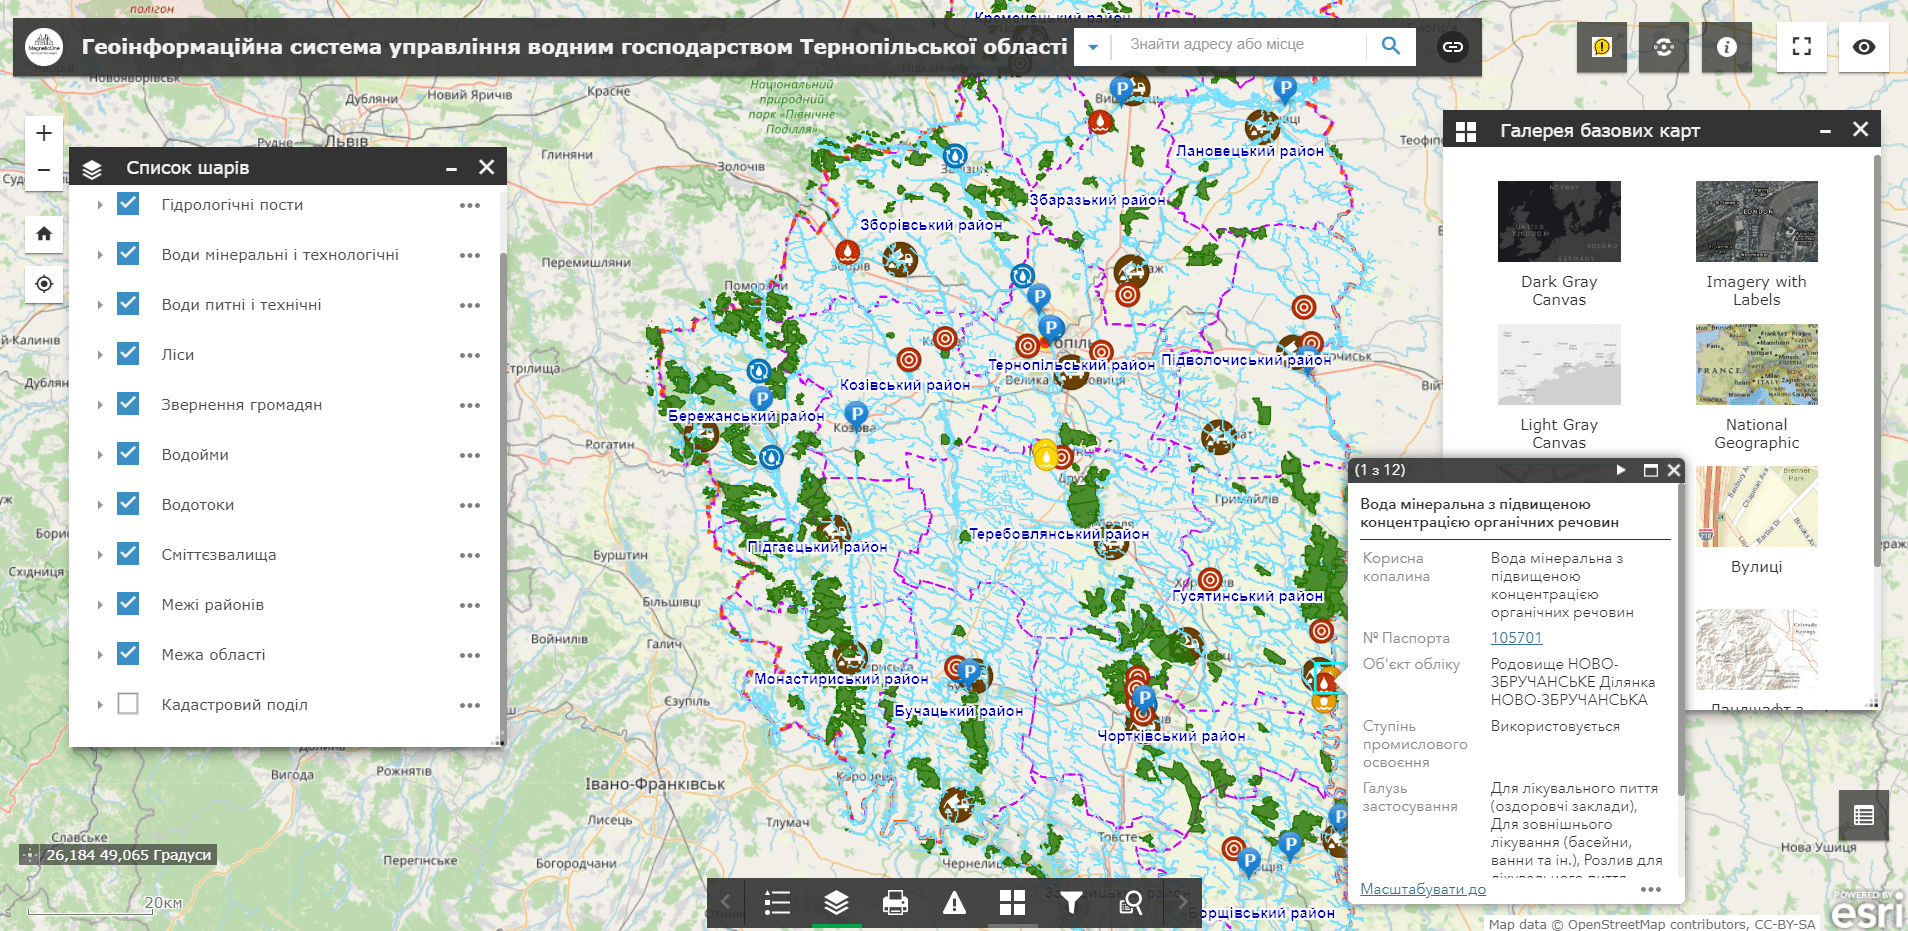Open the attribute search tool

pos(1131,901)
